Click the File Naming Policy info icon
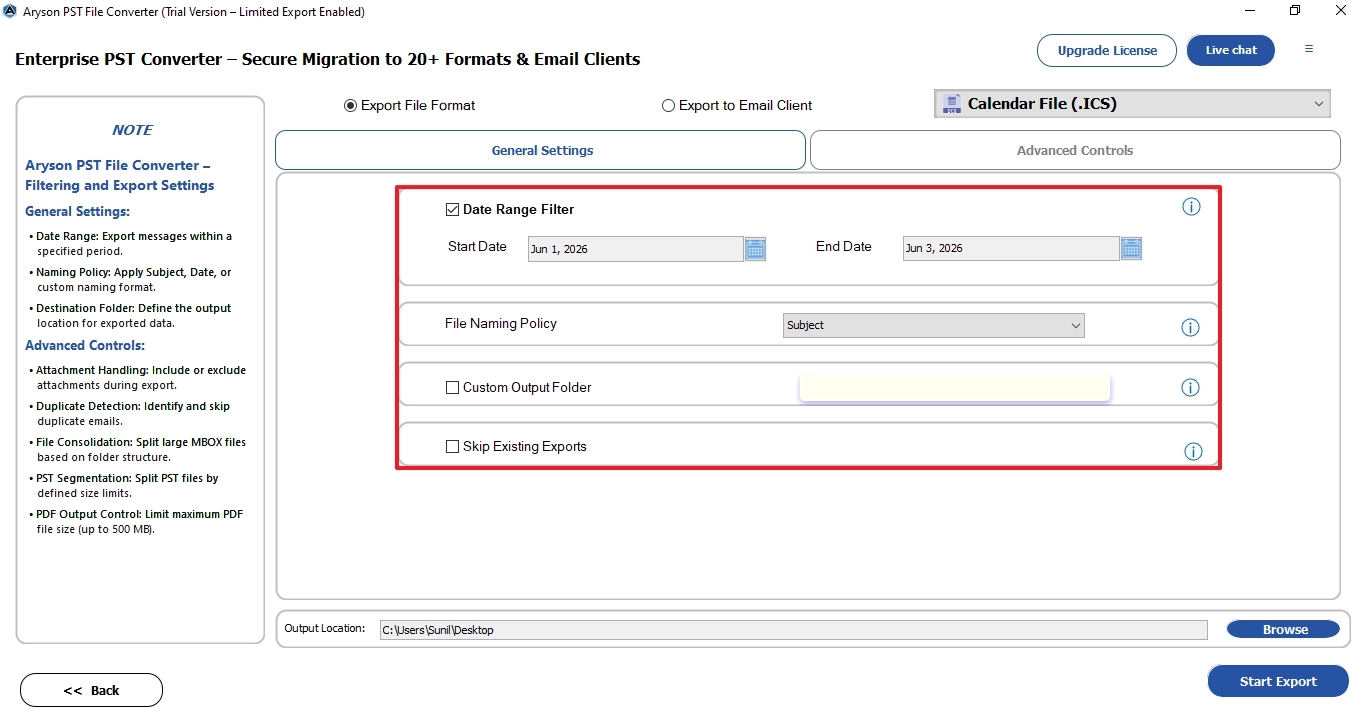Screen dimensions: 1366x728 point(1190,327)
